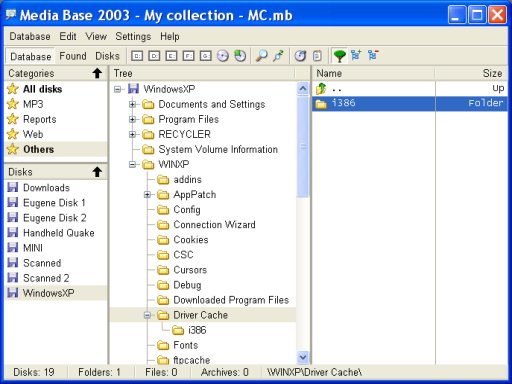Viewport: 512px width, 384px height.
Task: Select the Connection Wizard folder
Action: tap(214, 225)
